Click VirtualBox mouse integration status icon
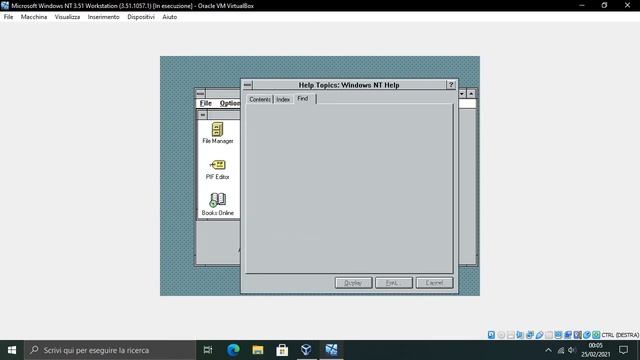This screenshot has width=640, height=360. pyautogui.click(x=587, y=335)
